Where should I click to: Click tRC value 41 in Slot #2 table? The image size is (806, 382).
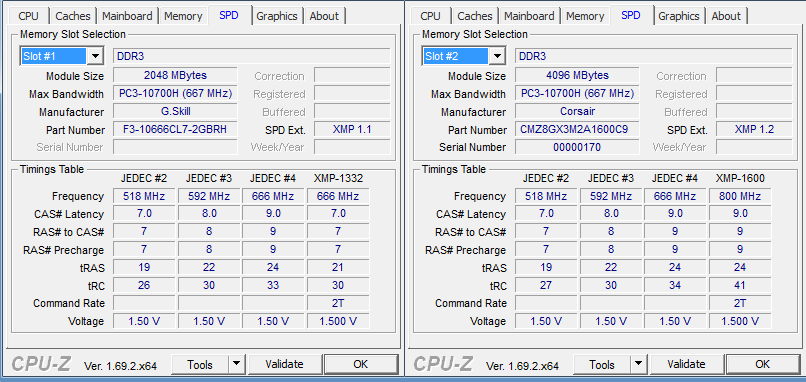tap(740, 285)
